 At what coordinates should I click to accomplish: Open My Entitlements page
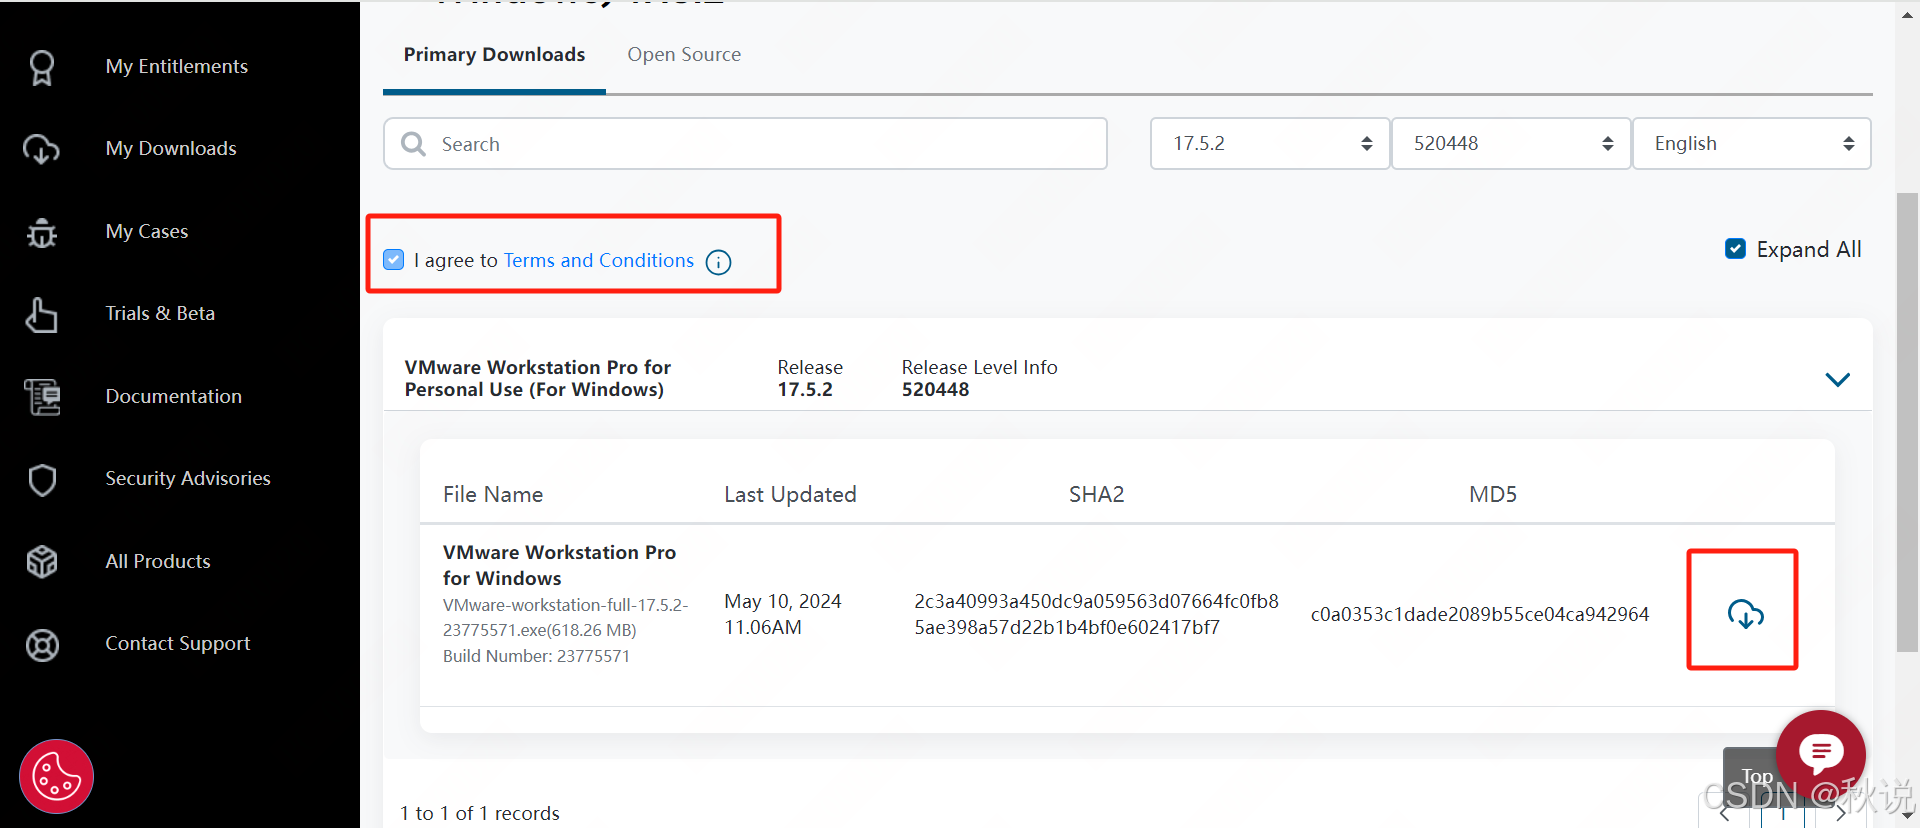(177, 66)
